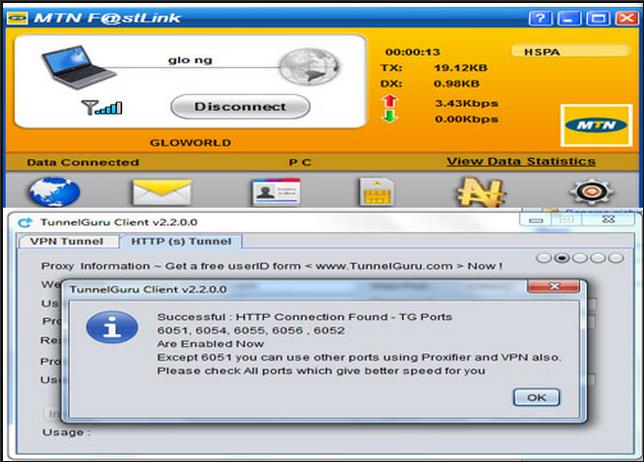Click the GLOWORLD operator label

(190, 143)
